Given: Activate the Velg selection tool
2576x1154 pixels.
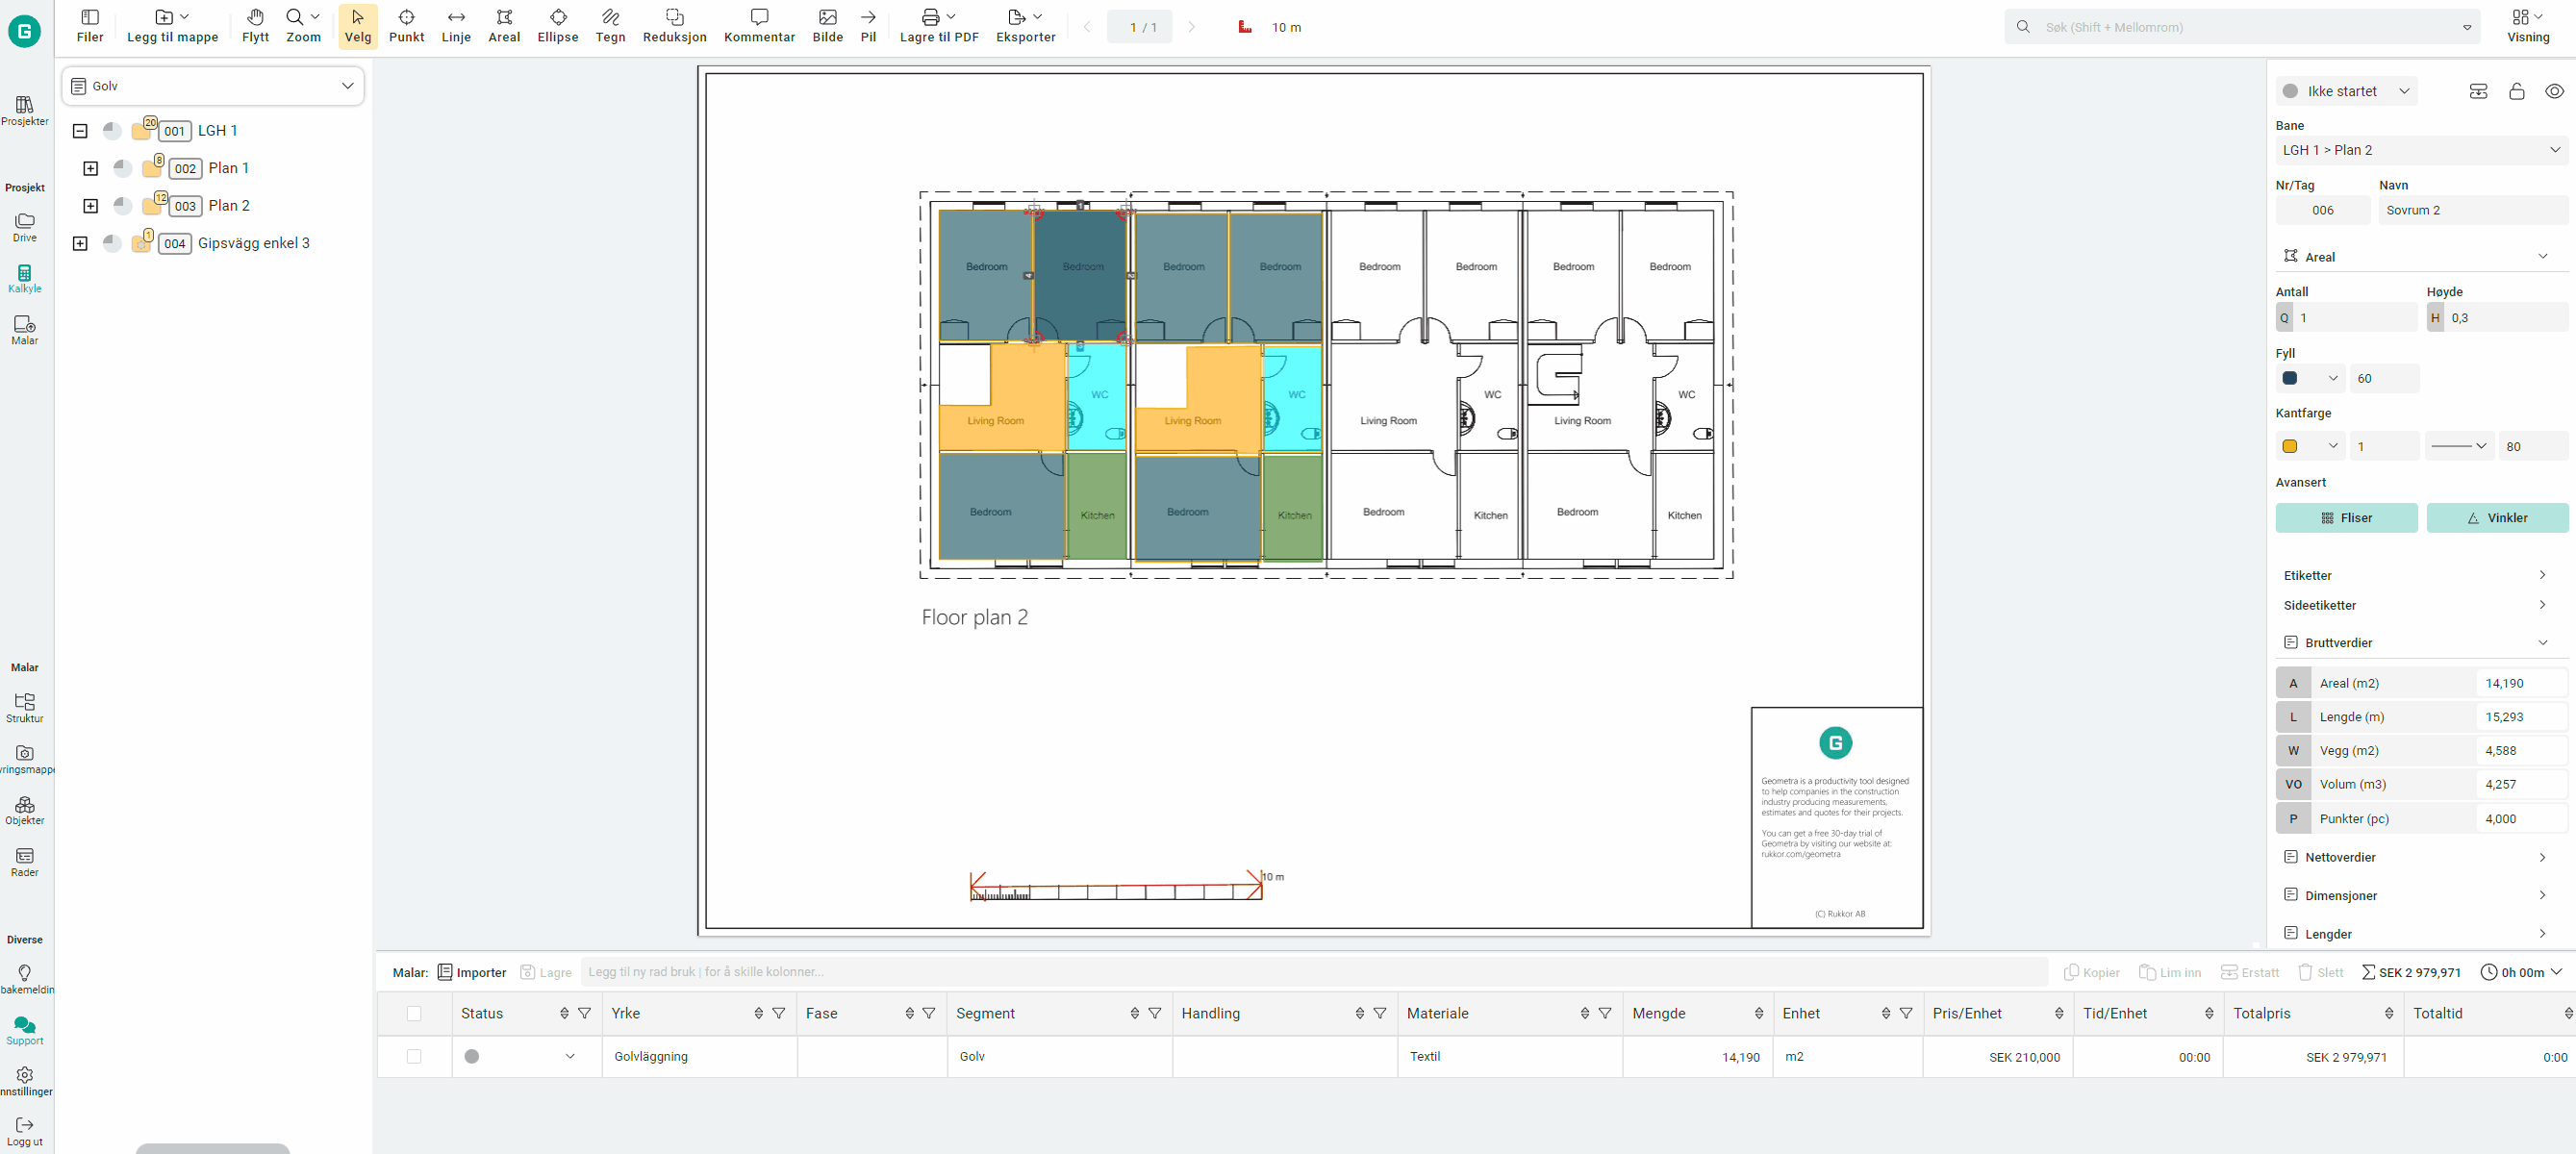Looking at the screenshot, I should (358, 26).
